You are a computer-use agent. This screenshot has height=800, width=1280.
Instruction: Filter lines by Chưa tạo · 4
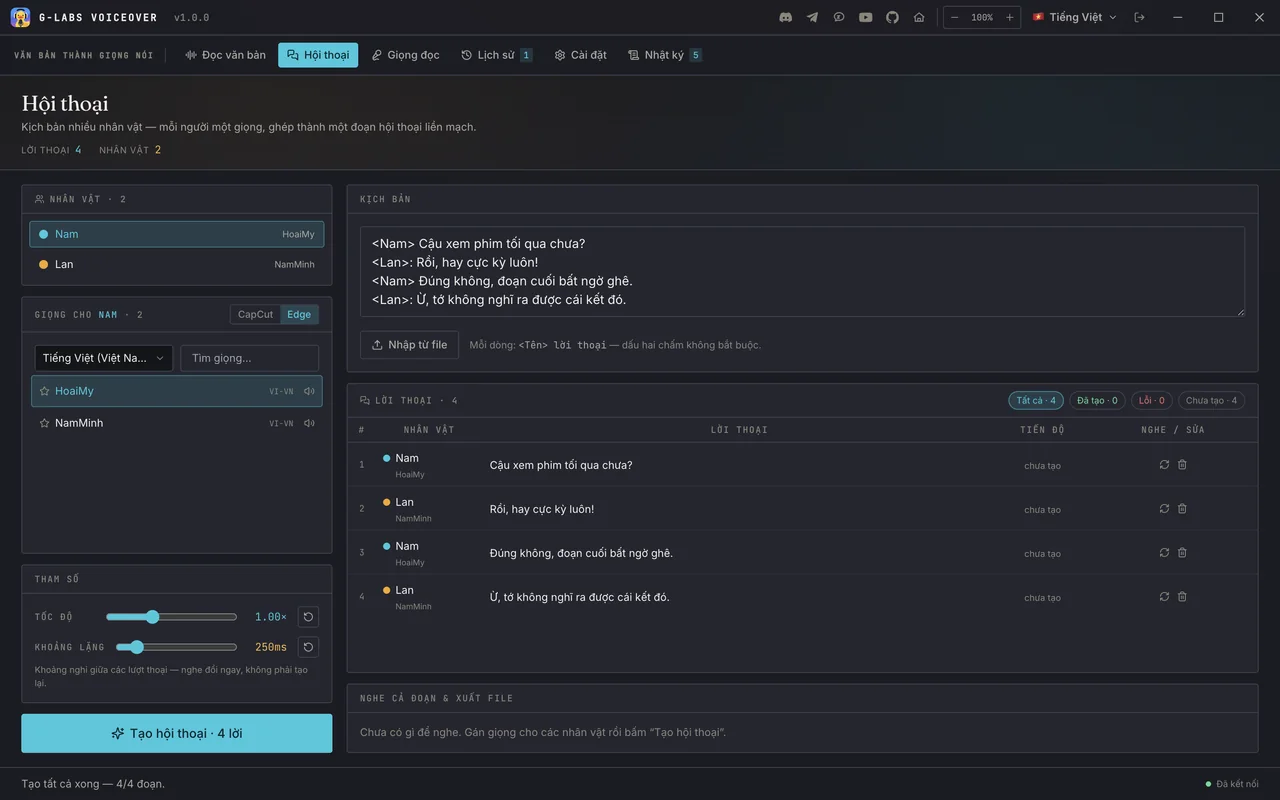(1211, 400)
